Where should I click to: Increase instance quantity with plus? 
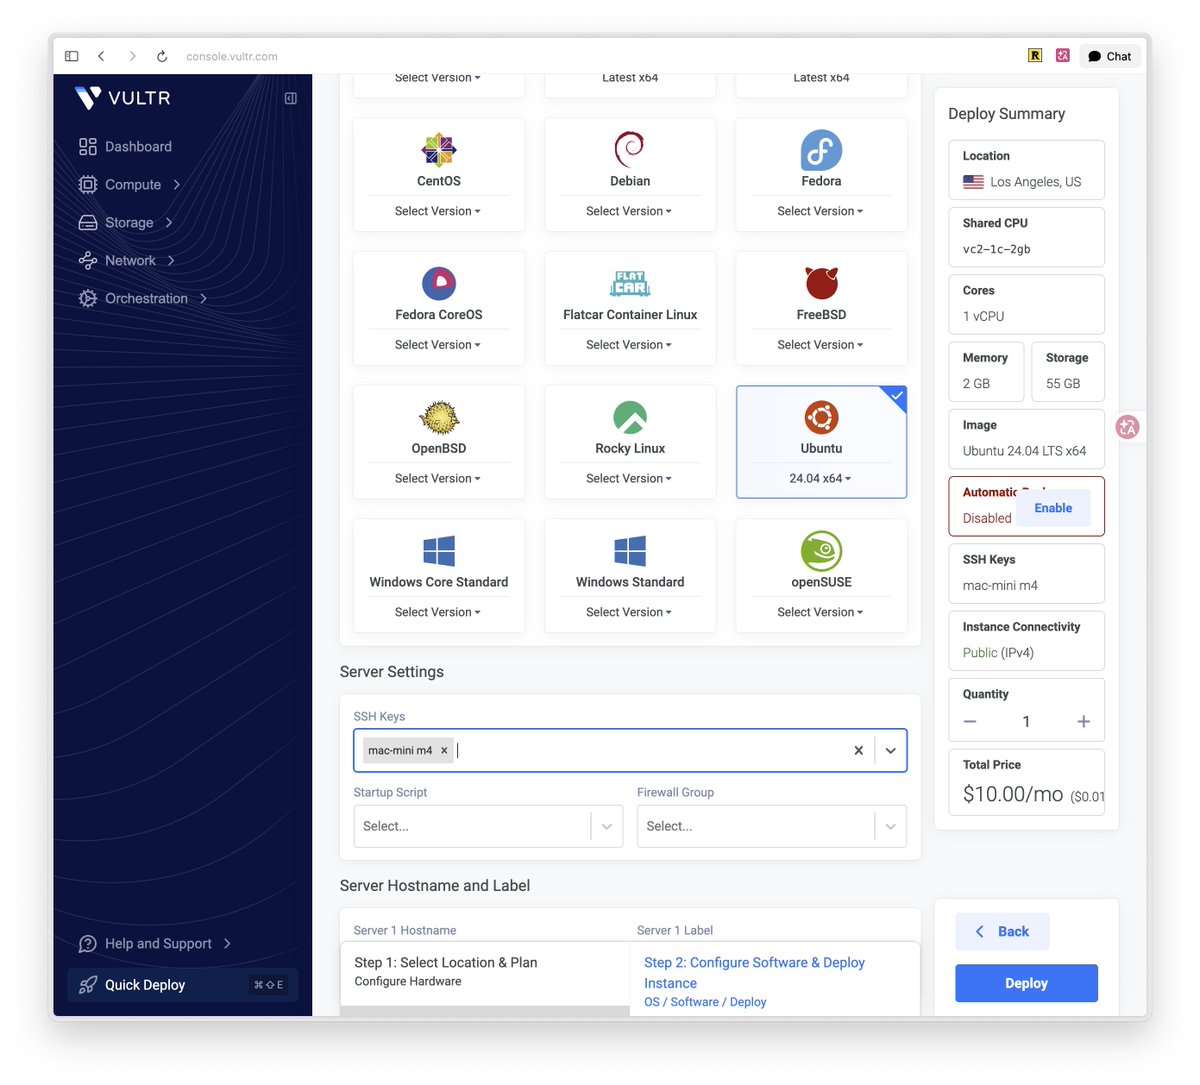point(1083,722)
